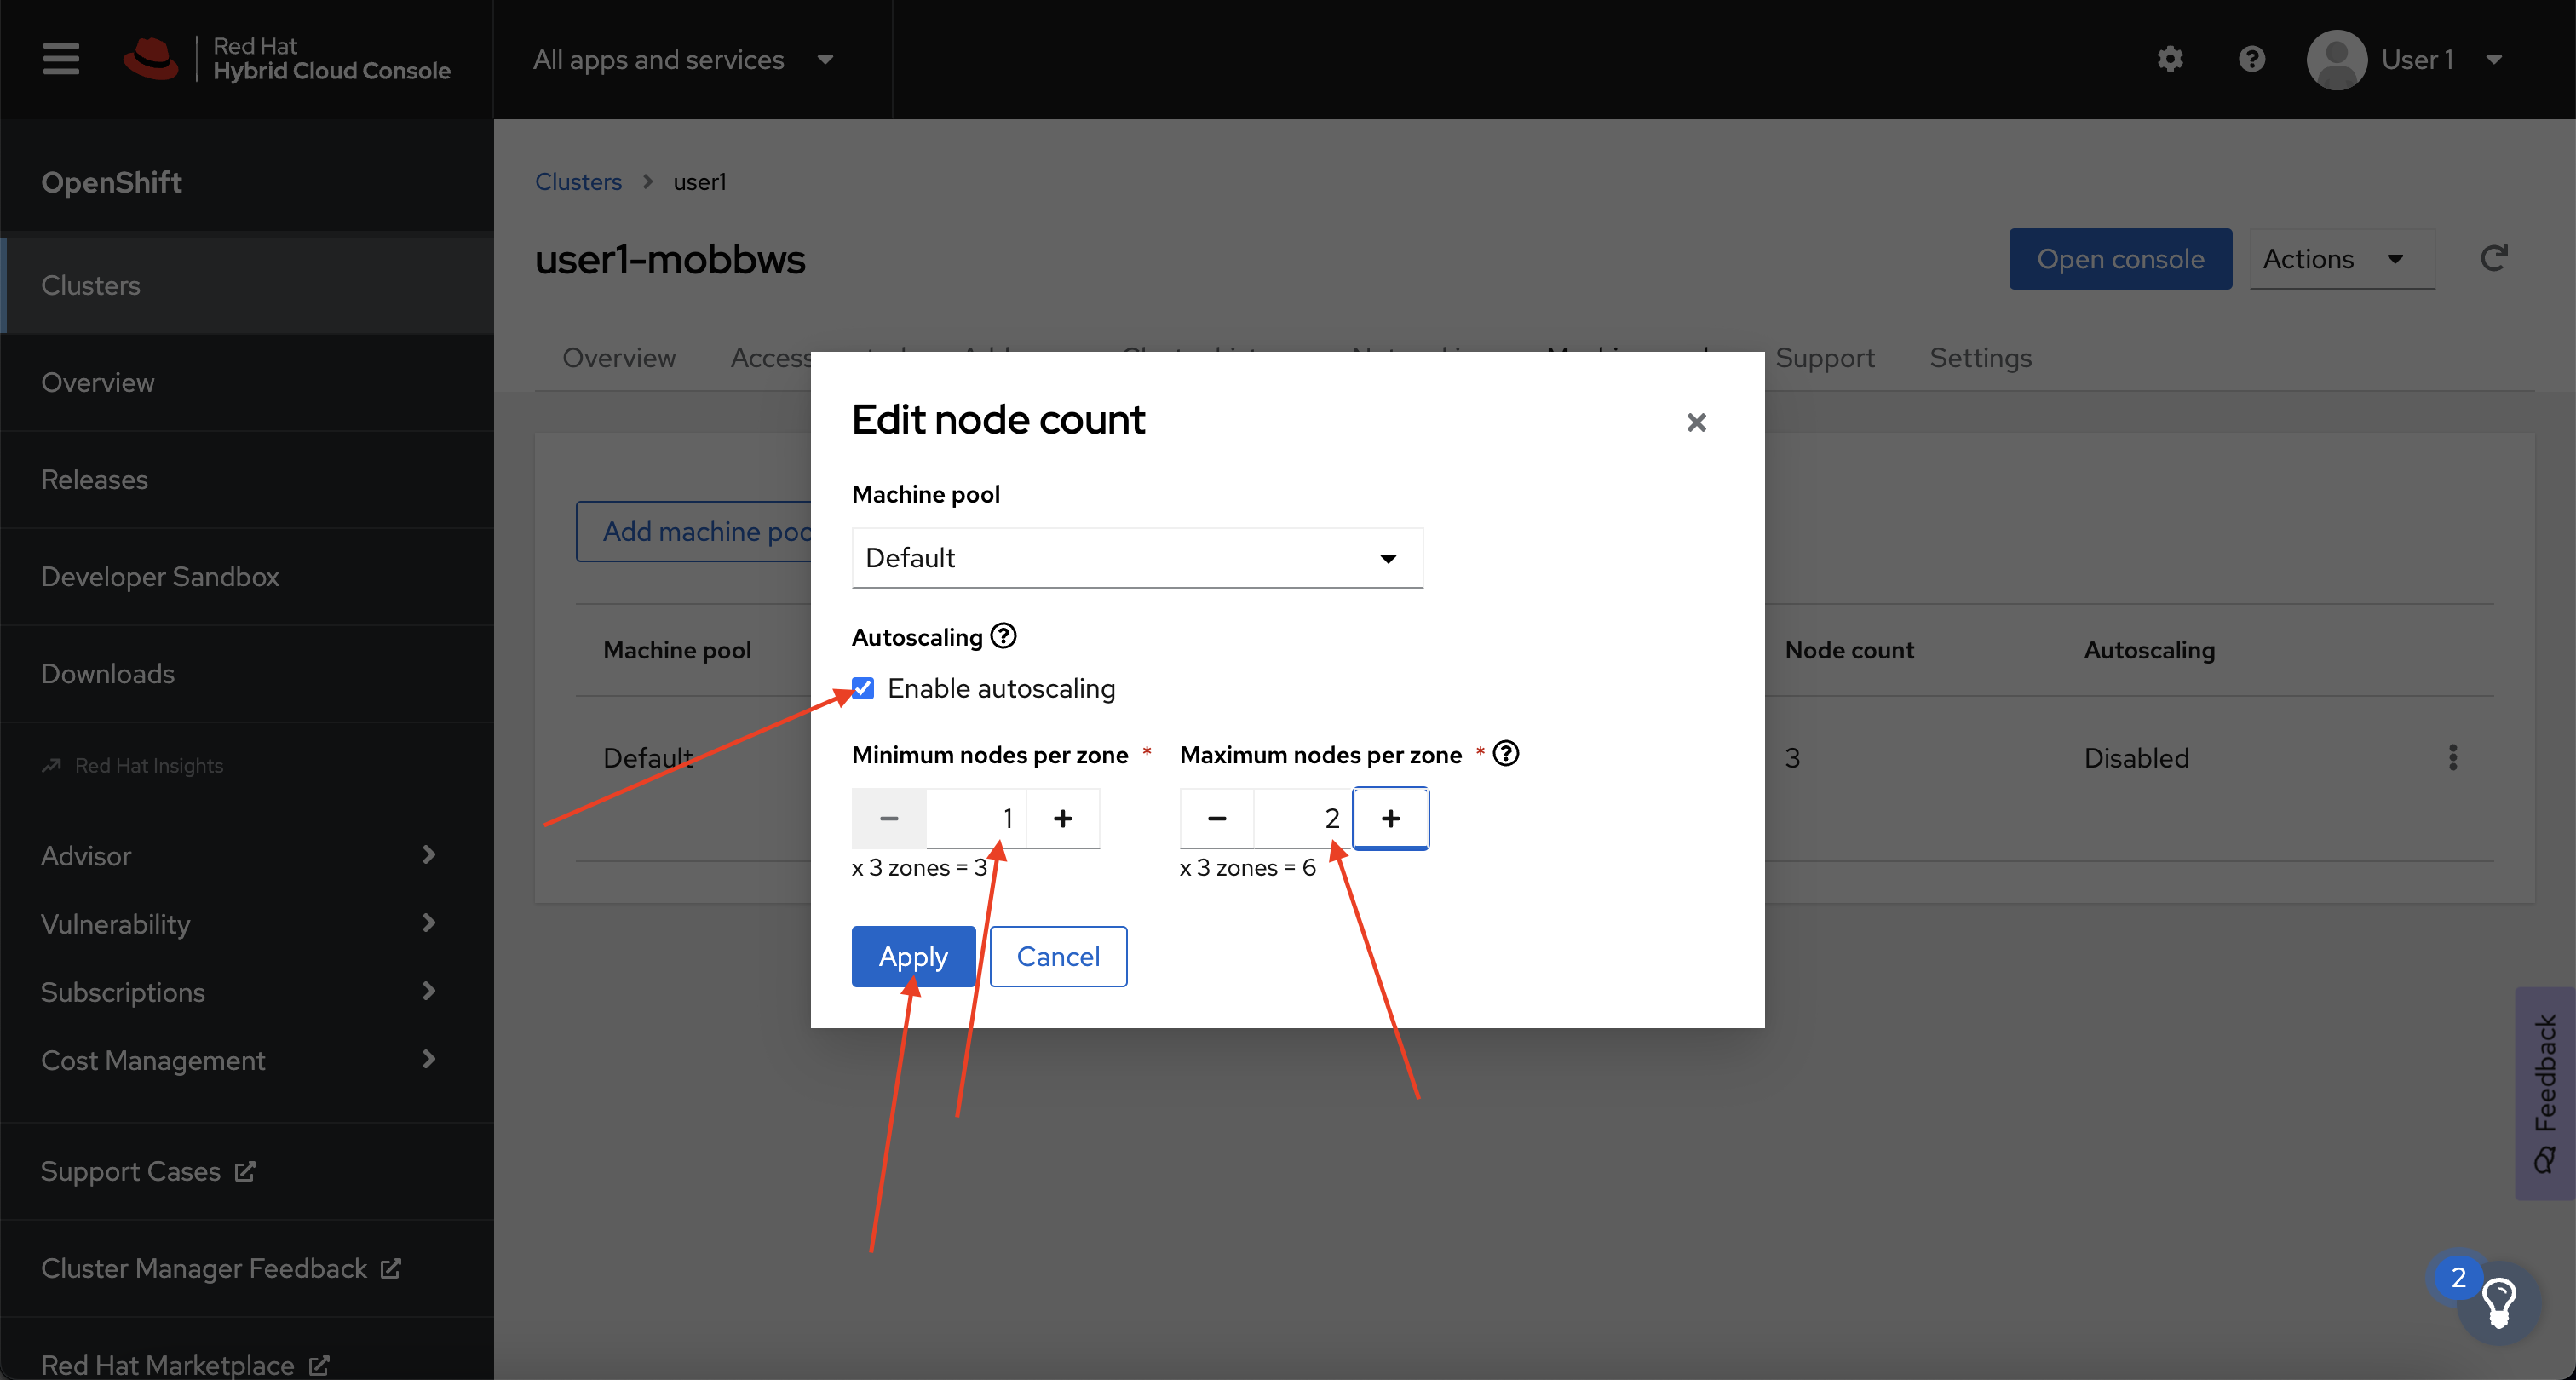
Task: Open kebab menu for Default machine pool
Action: pyautogui.click(x=2453, y=757)
